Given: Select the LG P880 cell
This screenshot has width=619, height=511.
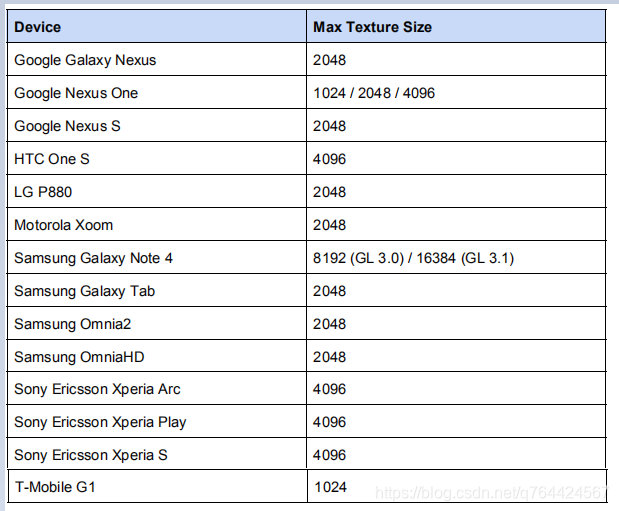Looking at the screenshot, I should pyautogui.click(x=44, y=192).
